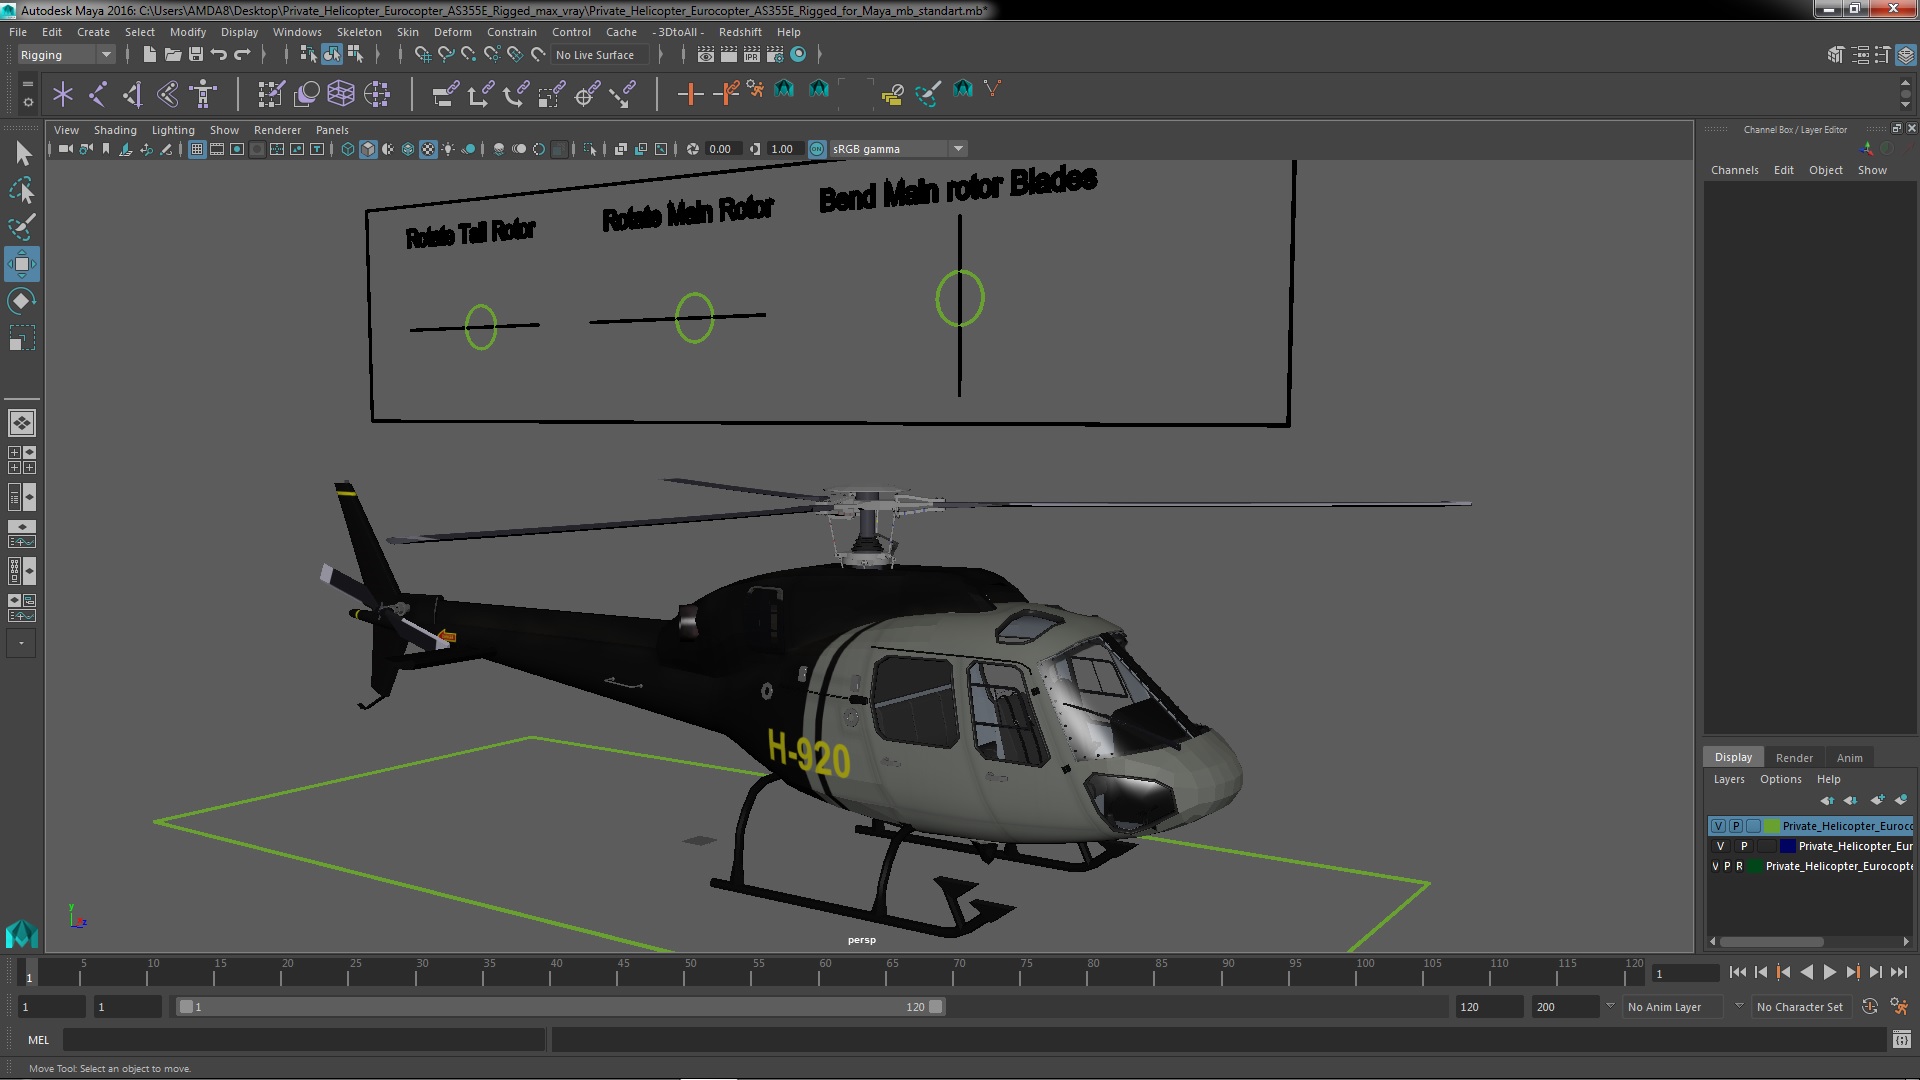Screen dimensions: 1920x1080
Task: Click the Set Key shelf icon
Action: click(x=689, y=94)
